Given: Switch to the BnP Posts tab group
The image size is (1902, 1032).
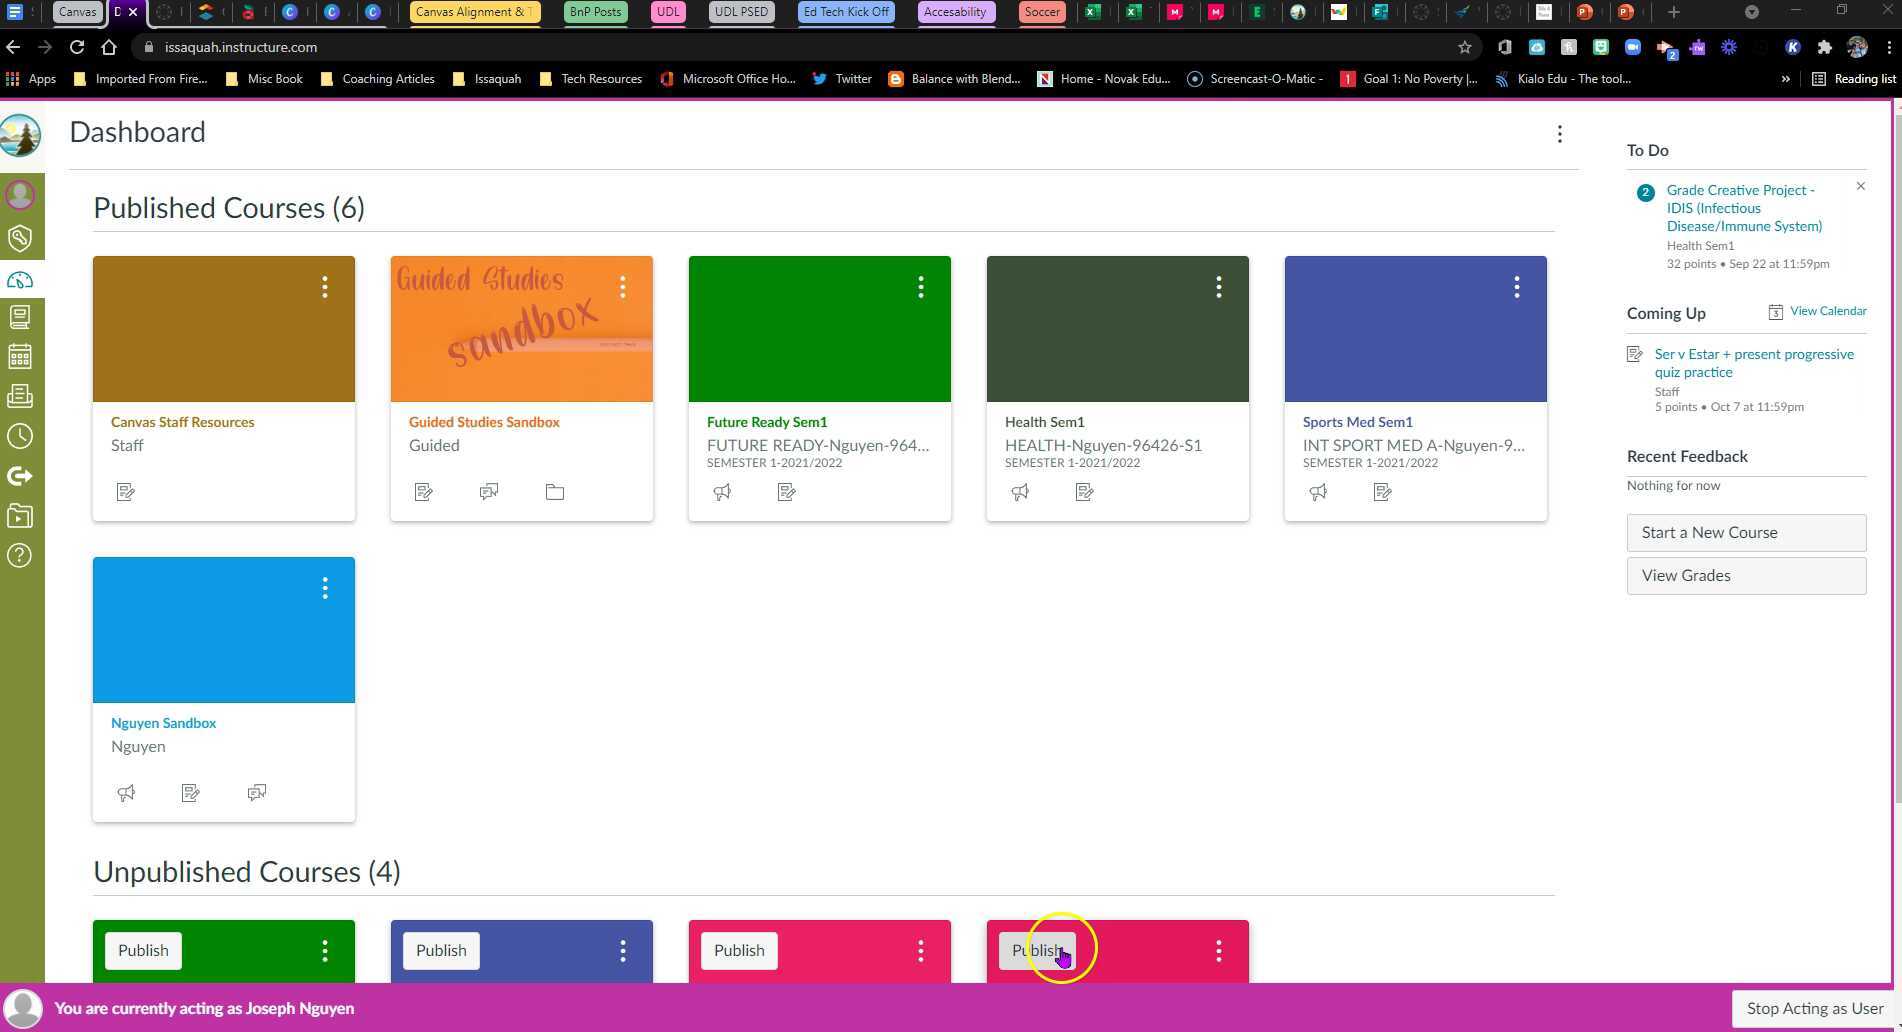Looking at the screenshot, I should coord(595,12).
